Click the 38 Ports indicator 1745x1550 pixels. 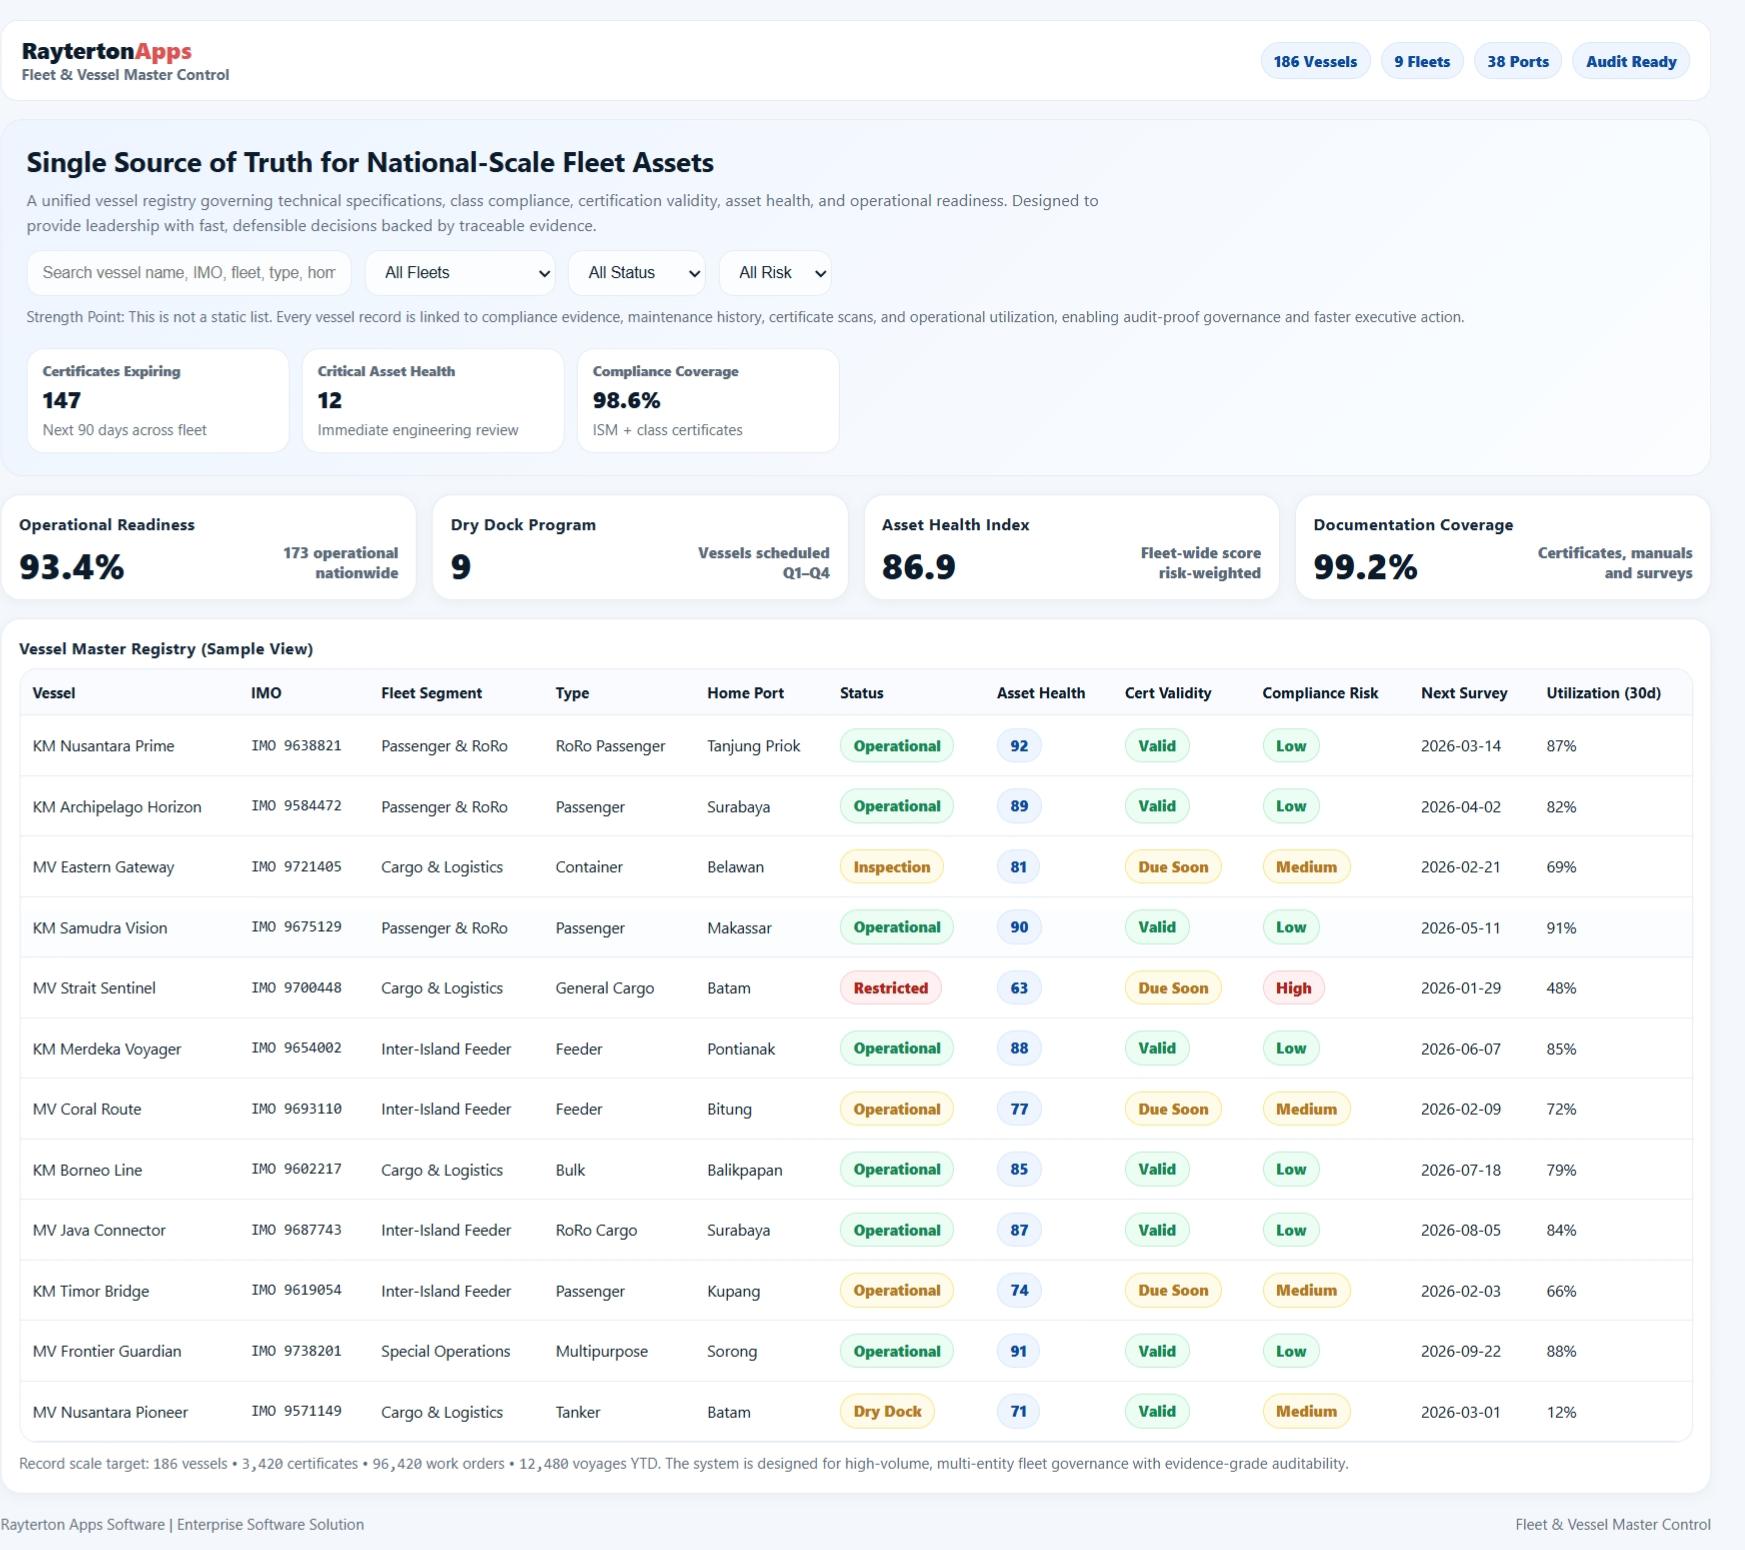coord(1517,60)
